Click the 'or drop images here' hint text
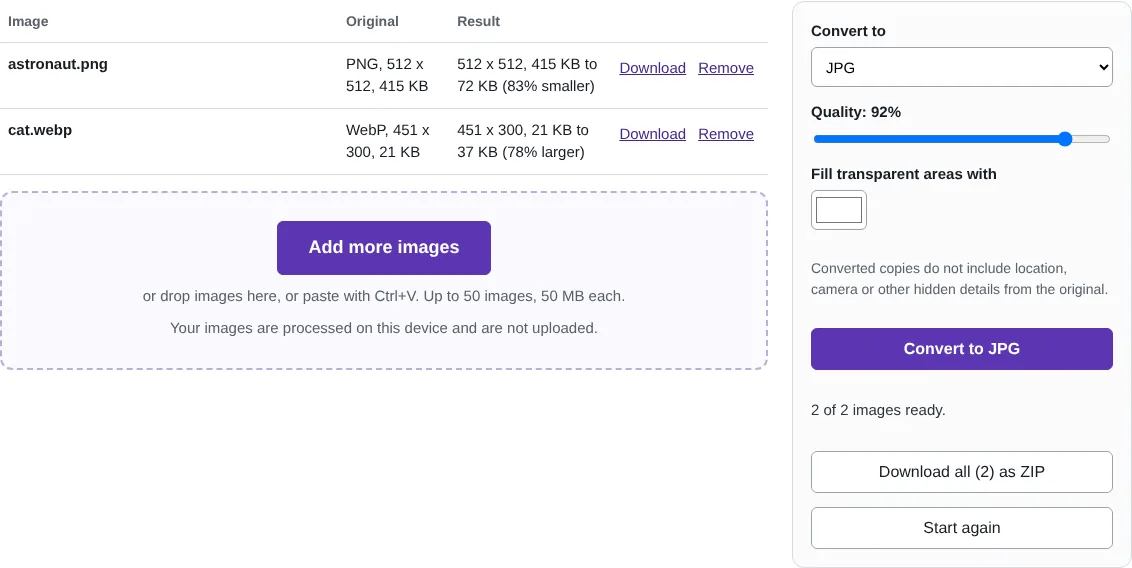The image size is (1132, 568). pos(384,297)
